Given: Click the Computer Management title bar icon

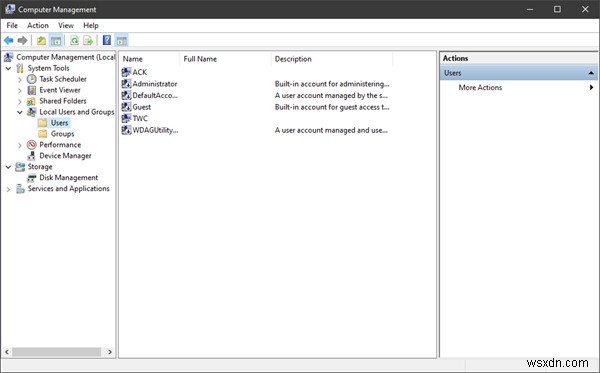Looking at the screenshot, I should coord(10,9).
